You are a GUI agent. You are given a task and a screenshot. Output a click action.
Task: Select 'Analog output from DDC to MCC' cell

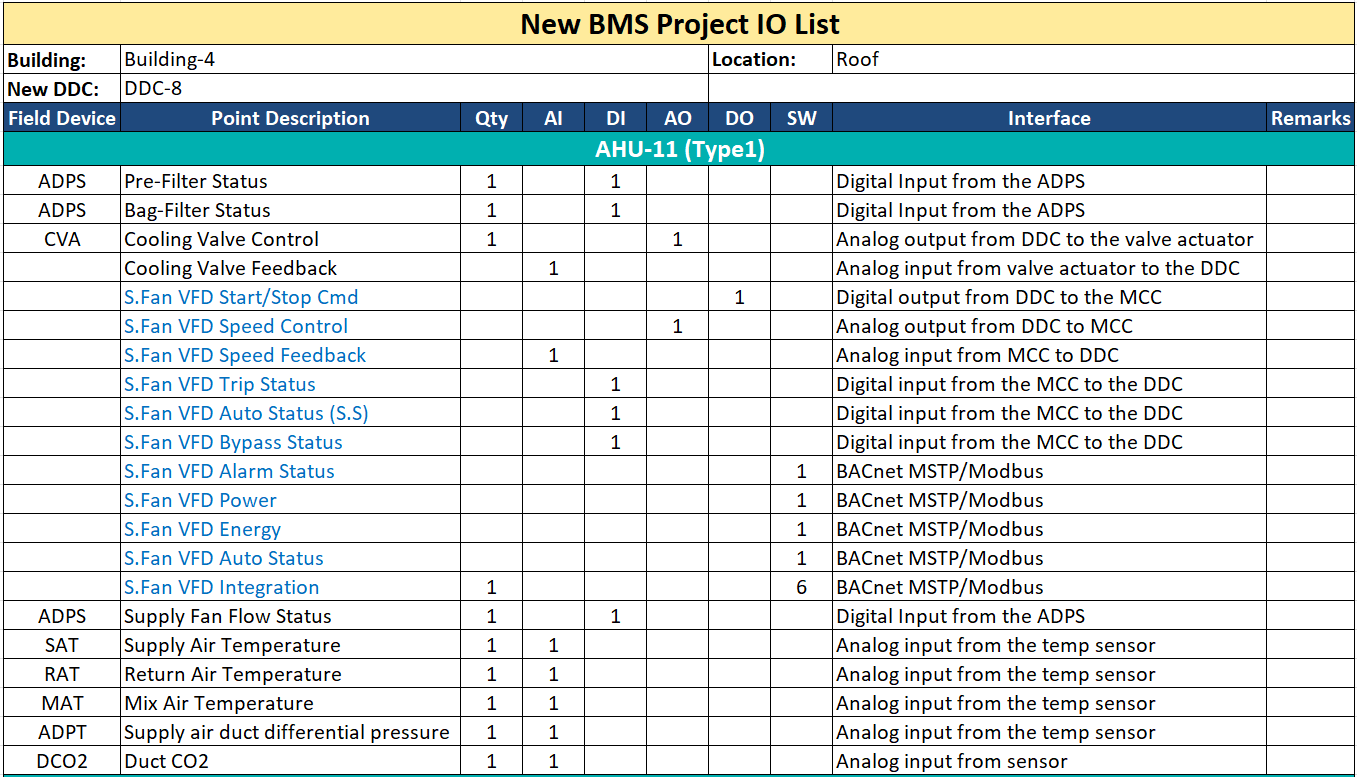click(1049, 326)
